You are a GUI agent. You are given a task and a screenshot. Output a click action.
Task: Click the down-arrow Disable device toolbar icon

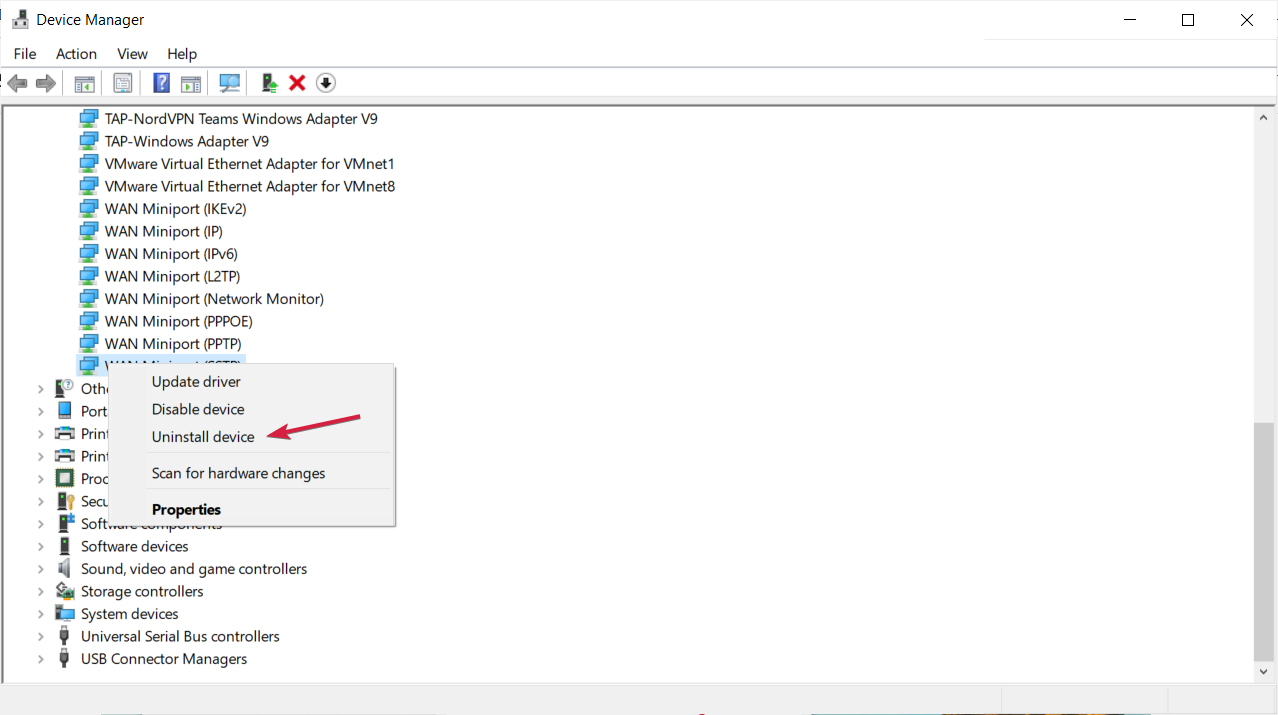pos(326,83)
